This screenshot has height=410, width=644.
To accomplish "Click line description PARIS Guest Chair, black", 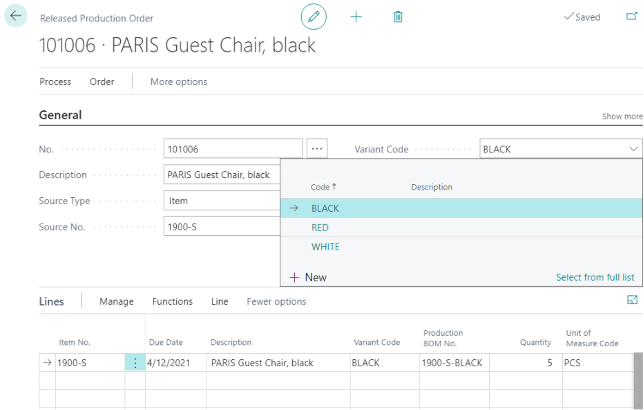I will pyautogui.click(x=278, y=363).
